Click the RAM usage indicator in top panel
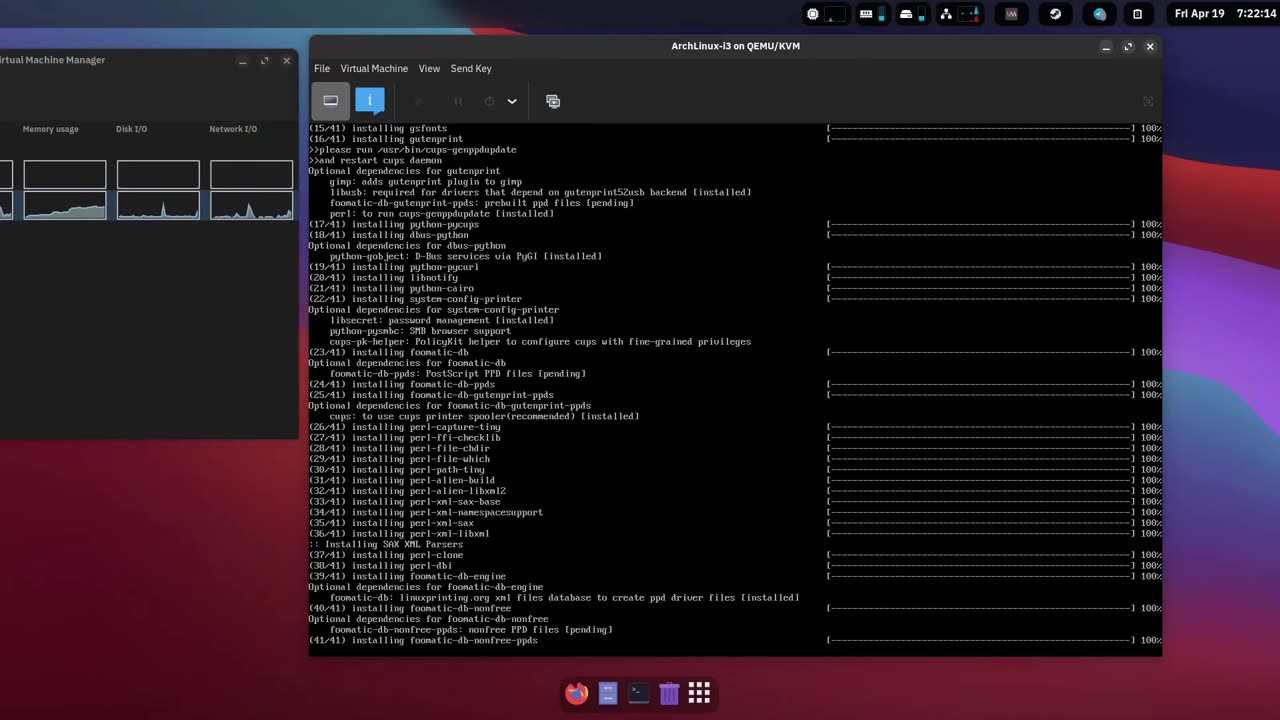 pyautogui.click(x=875, y=14)
